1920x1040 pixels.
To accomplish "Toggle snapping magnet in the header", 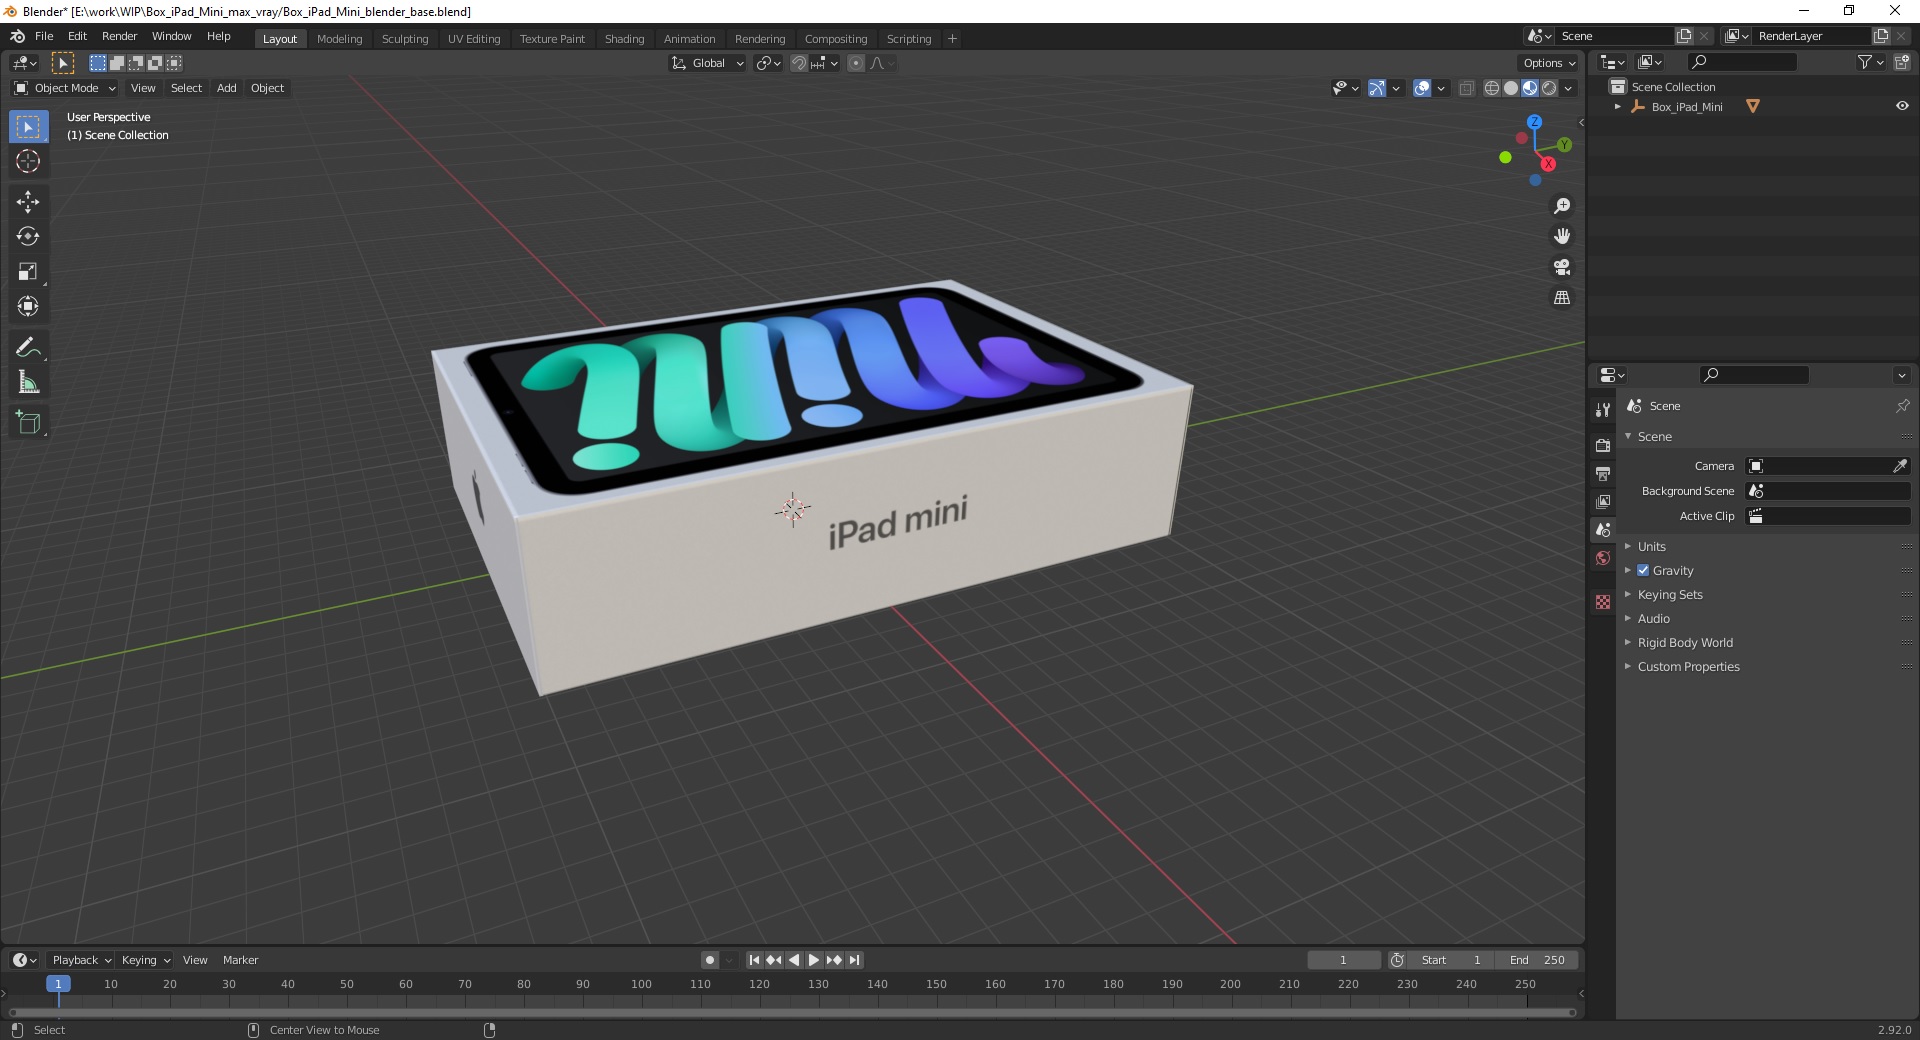I will (x=799, y=63).
